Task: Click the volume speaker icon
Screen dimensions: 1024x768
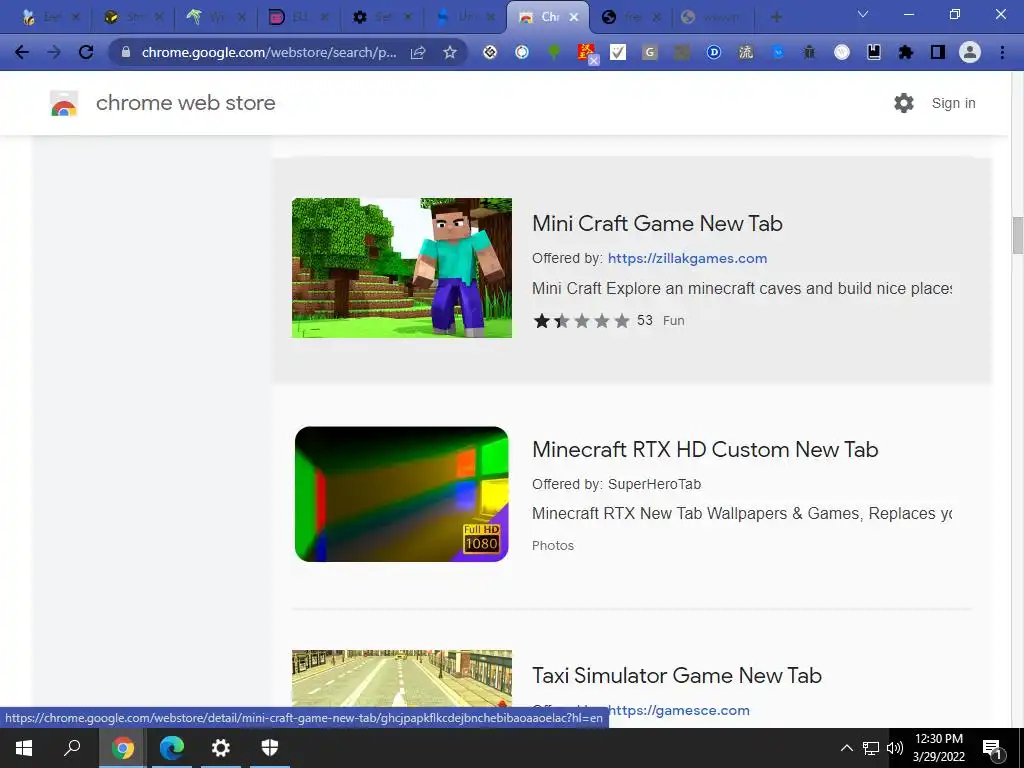Action: pos(895,748)
